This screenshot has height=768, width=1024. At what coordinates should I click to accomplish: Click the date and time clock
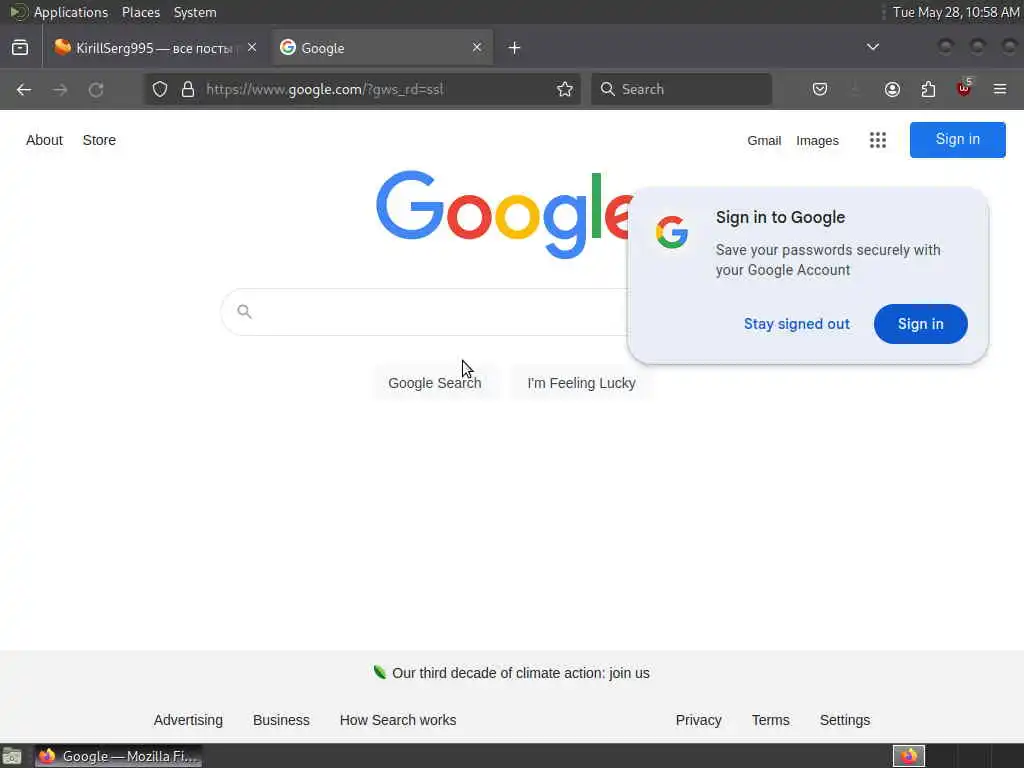pos(955,12)
